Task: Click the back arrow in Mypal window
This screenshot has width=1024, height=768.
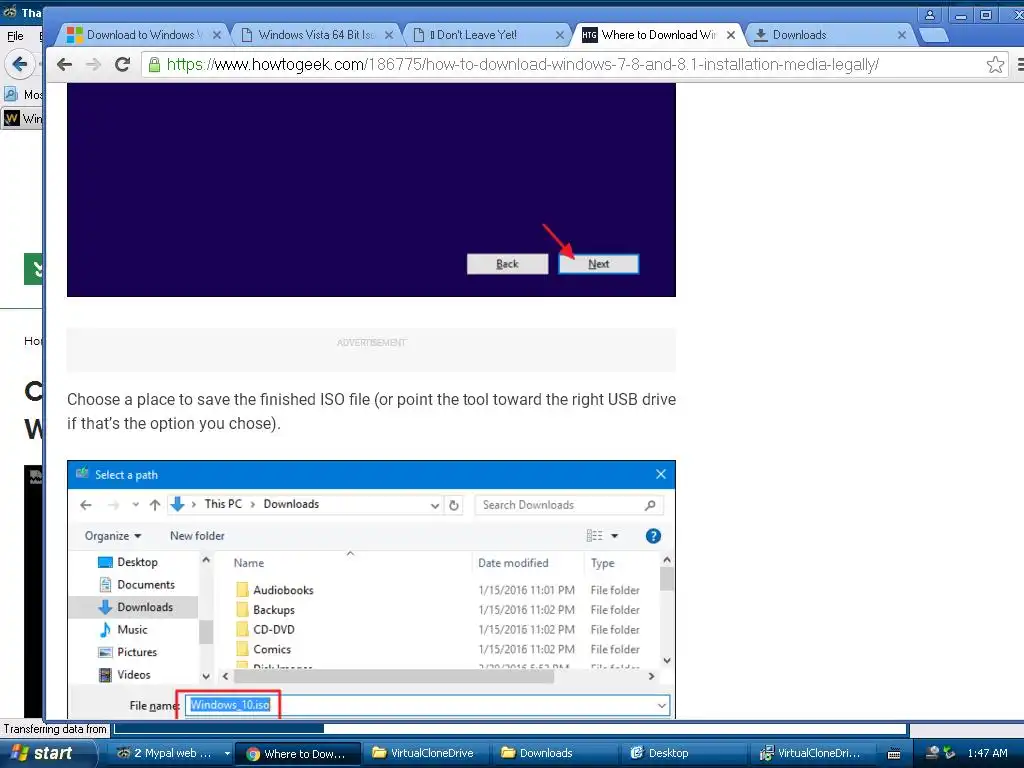Action: pyautogui.click(x=20, y=64)
